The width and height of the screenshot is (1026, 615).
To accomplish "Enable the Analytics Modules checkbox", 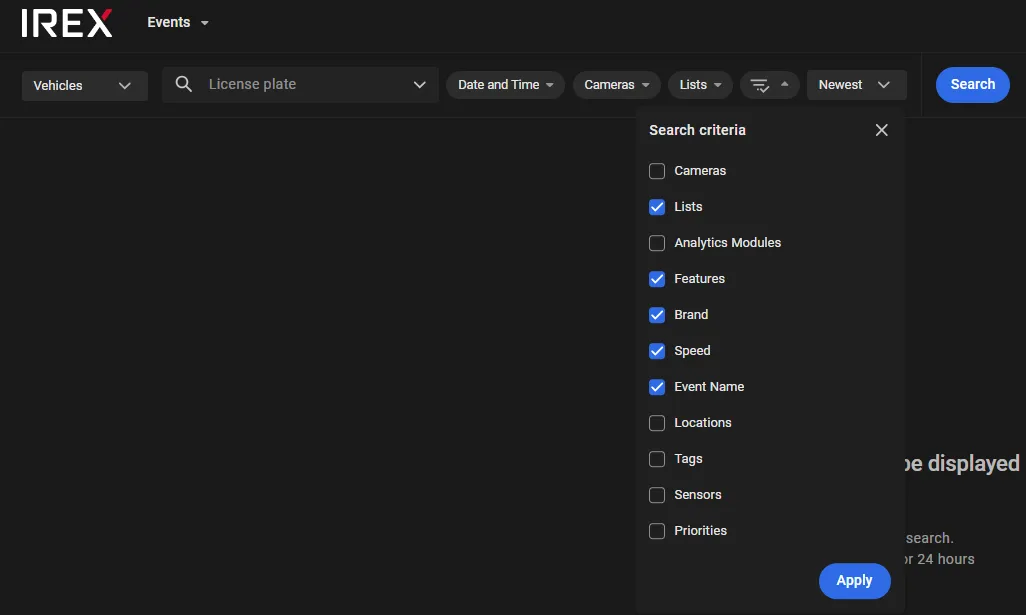I will (657, 243).
